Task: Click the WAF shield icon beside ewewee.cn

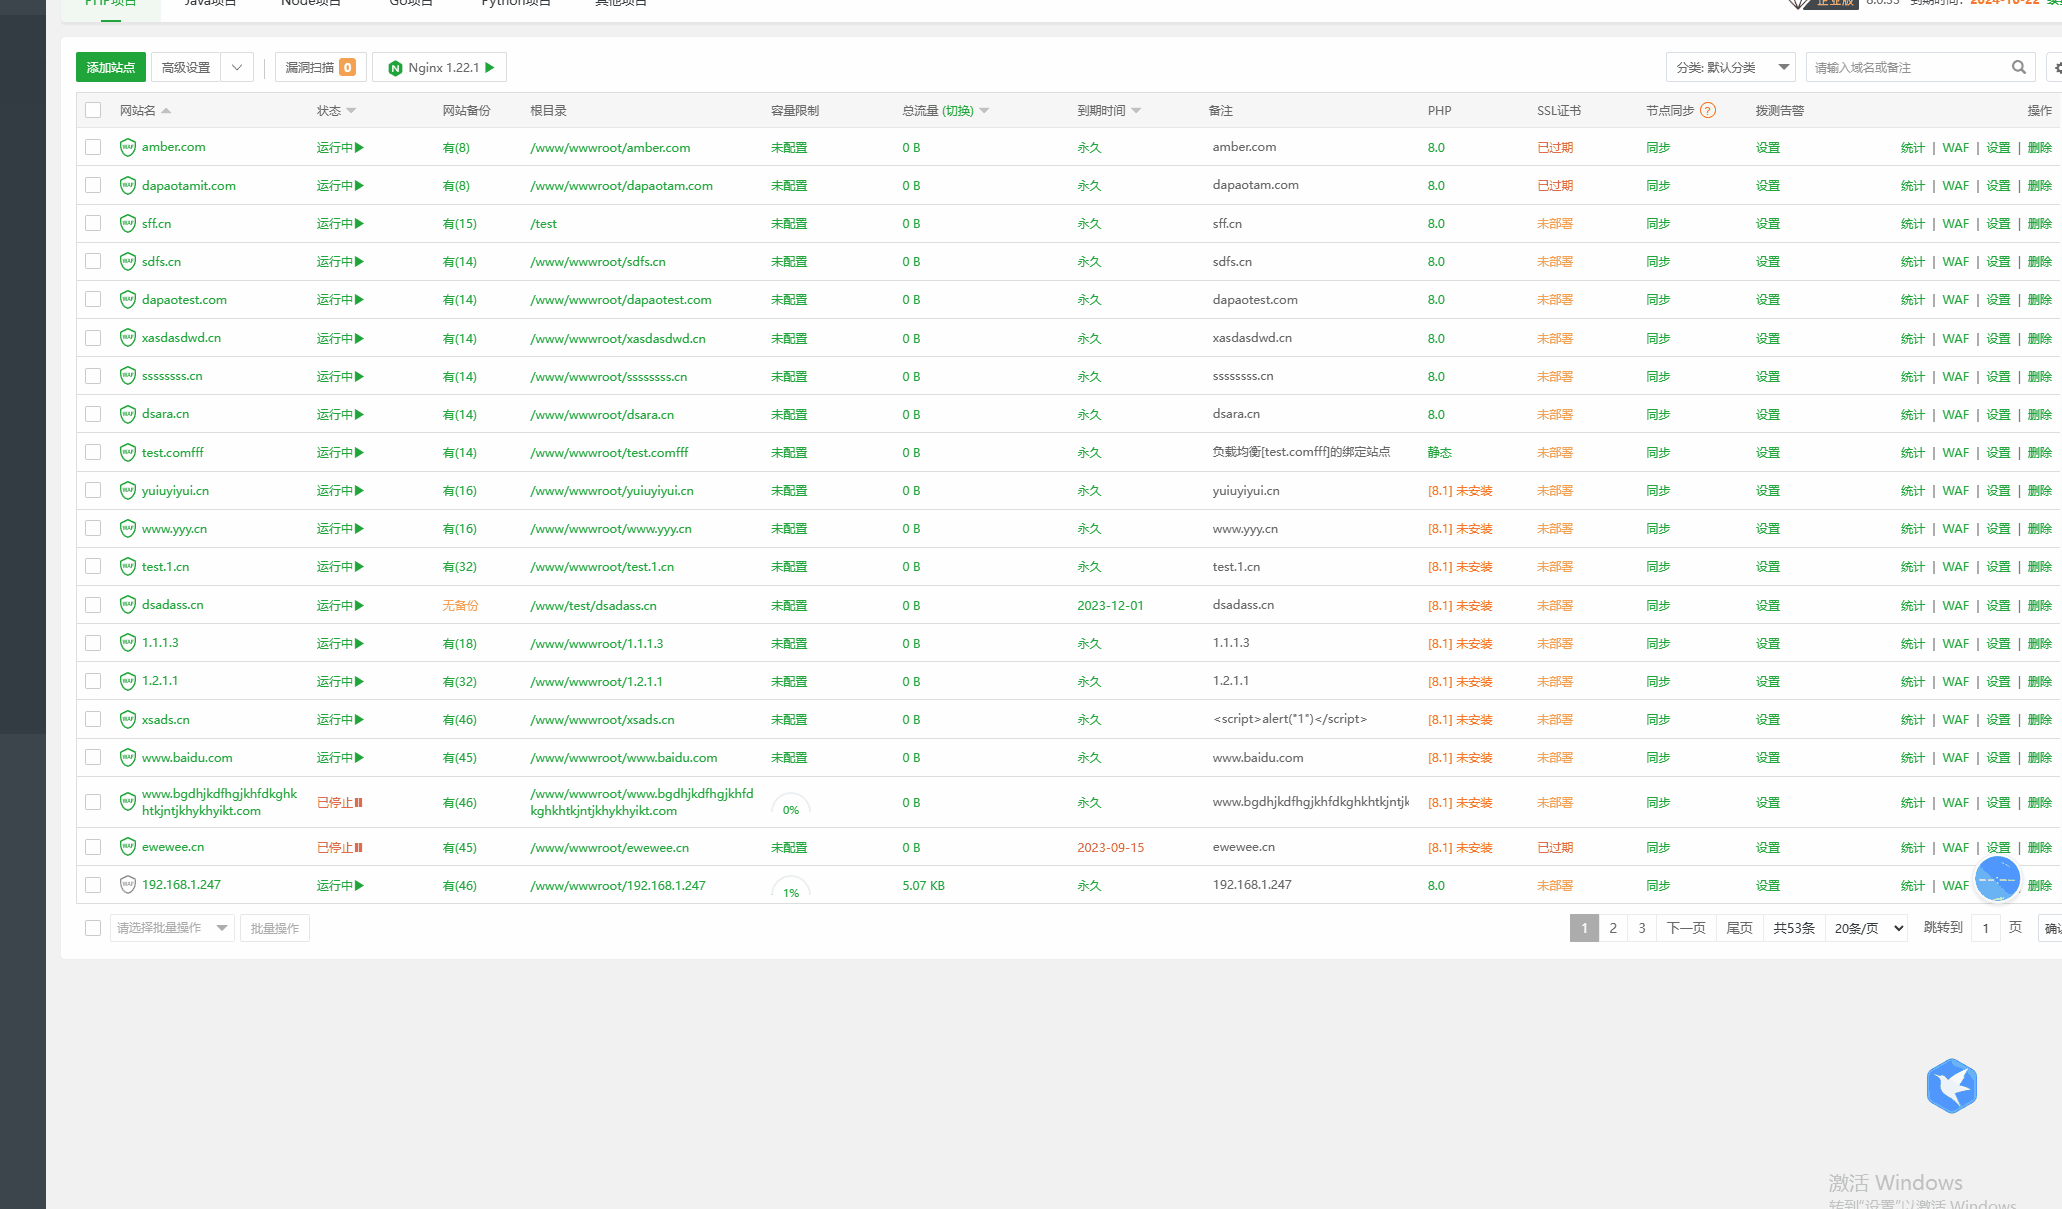Action: click(127, 846)
